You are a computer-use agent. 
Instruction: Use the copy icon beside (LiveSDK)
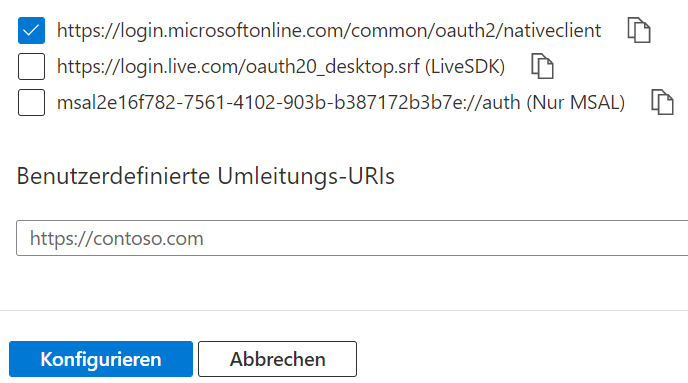point(542,66)
